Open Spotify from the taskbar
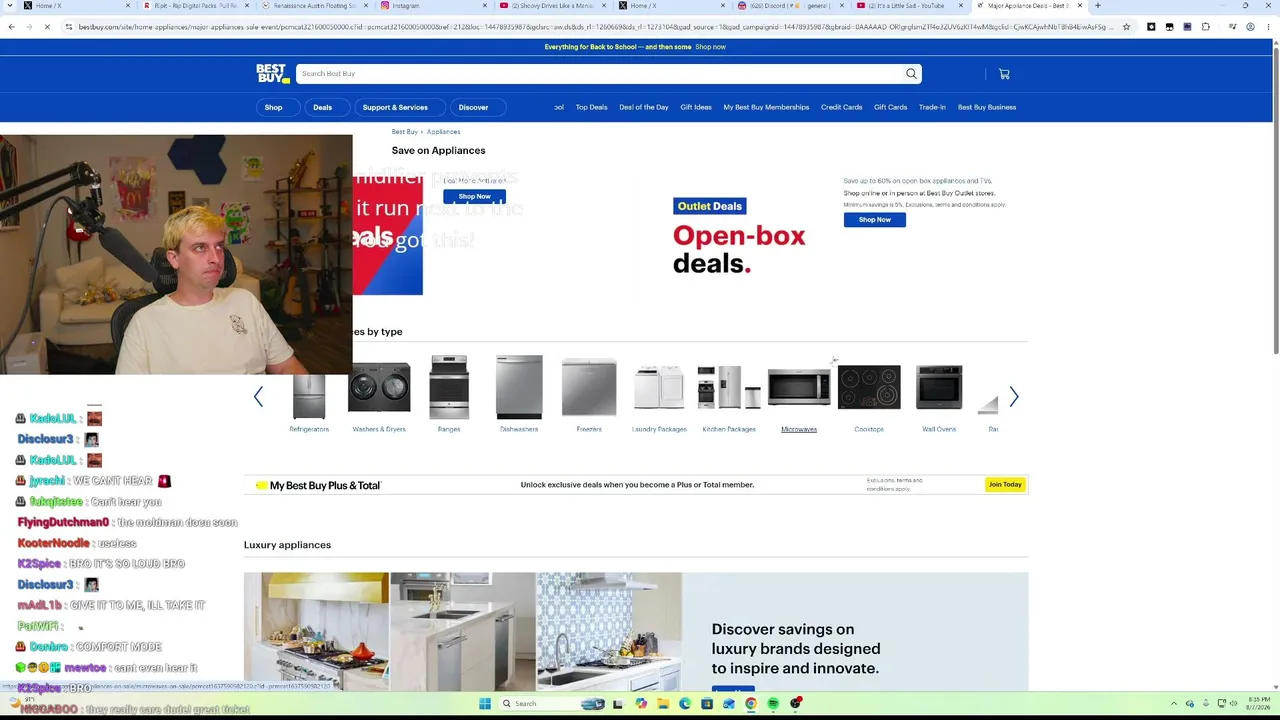 pyautogui.click(x=773, y=704)
